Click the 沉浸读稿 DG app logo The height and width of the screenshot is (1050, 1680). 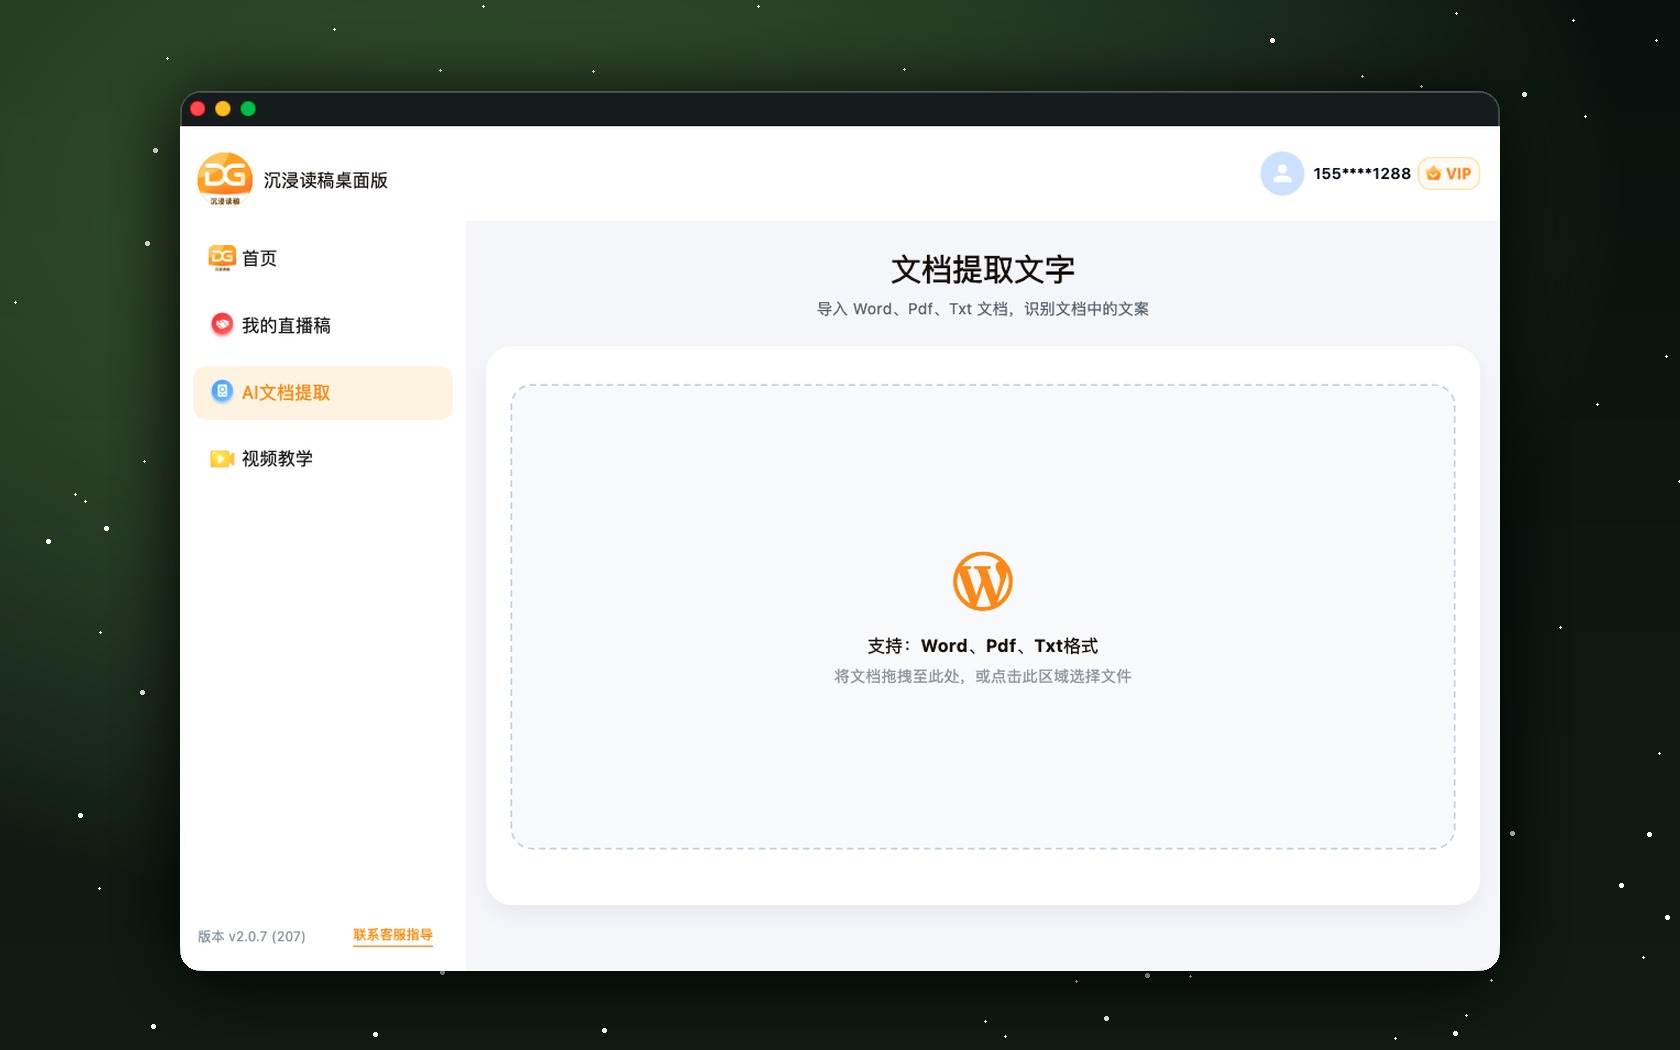(x=225, y=179)
